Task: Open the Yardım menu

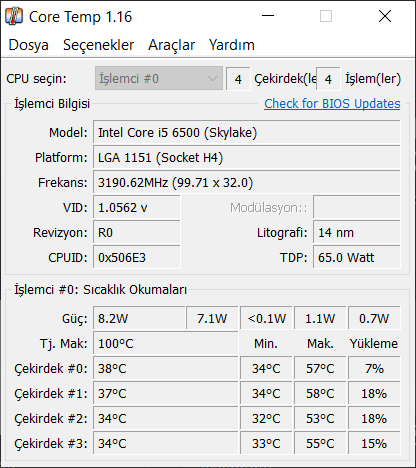Action: 232,45
